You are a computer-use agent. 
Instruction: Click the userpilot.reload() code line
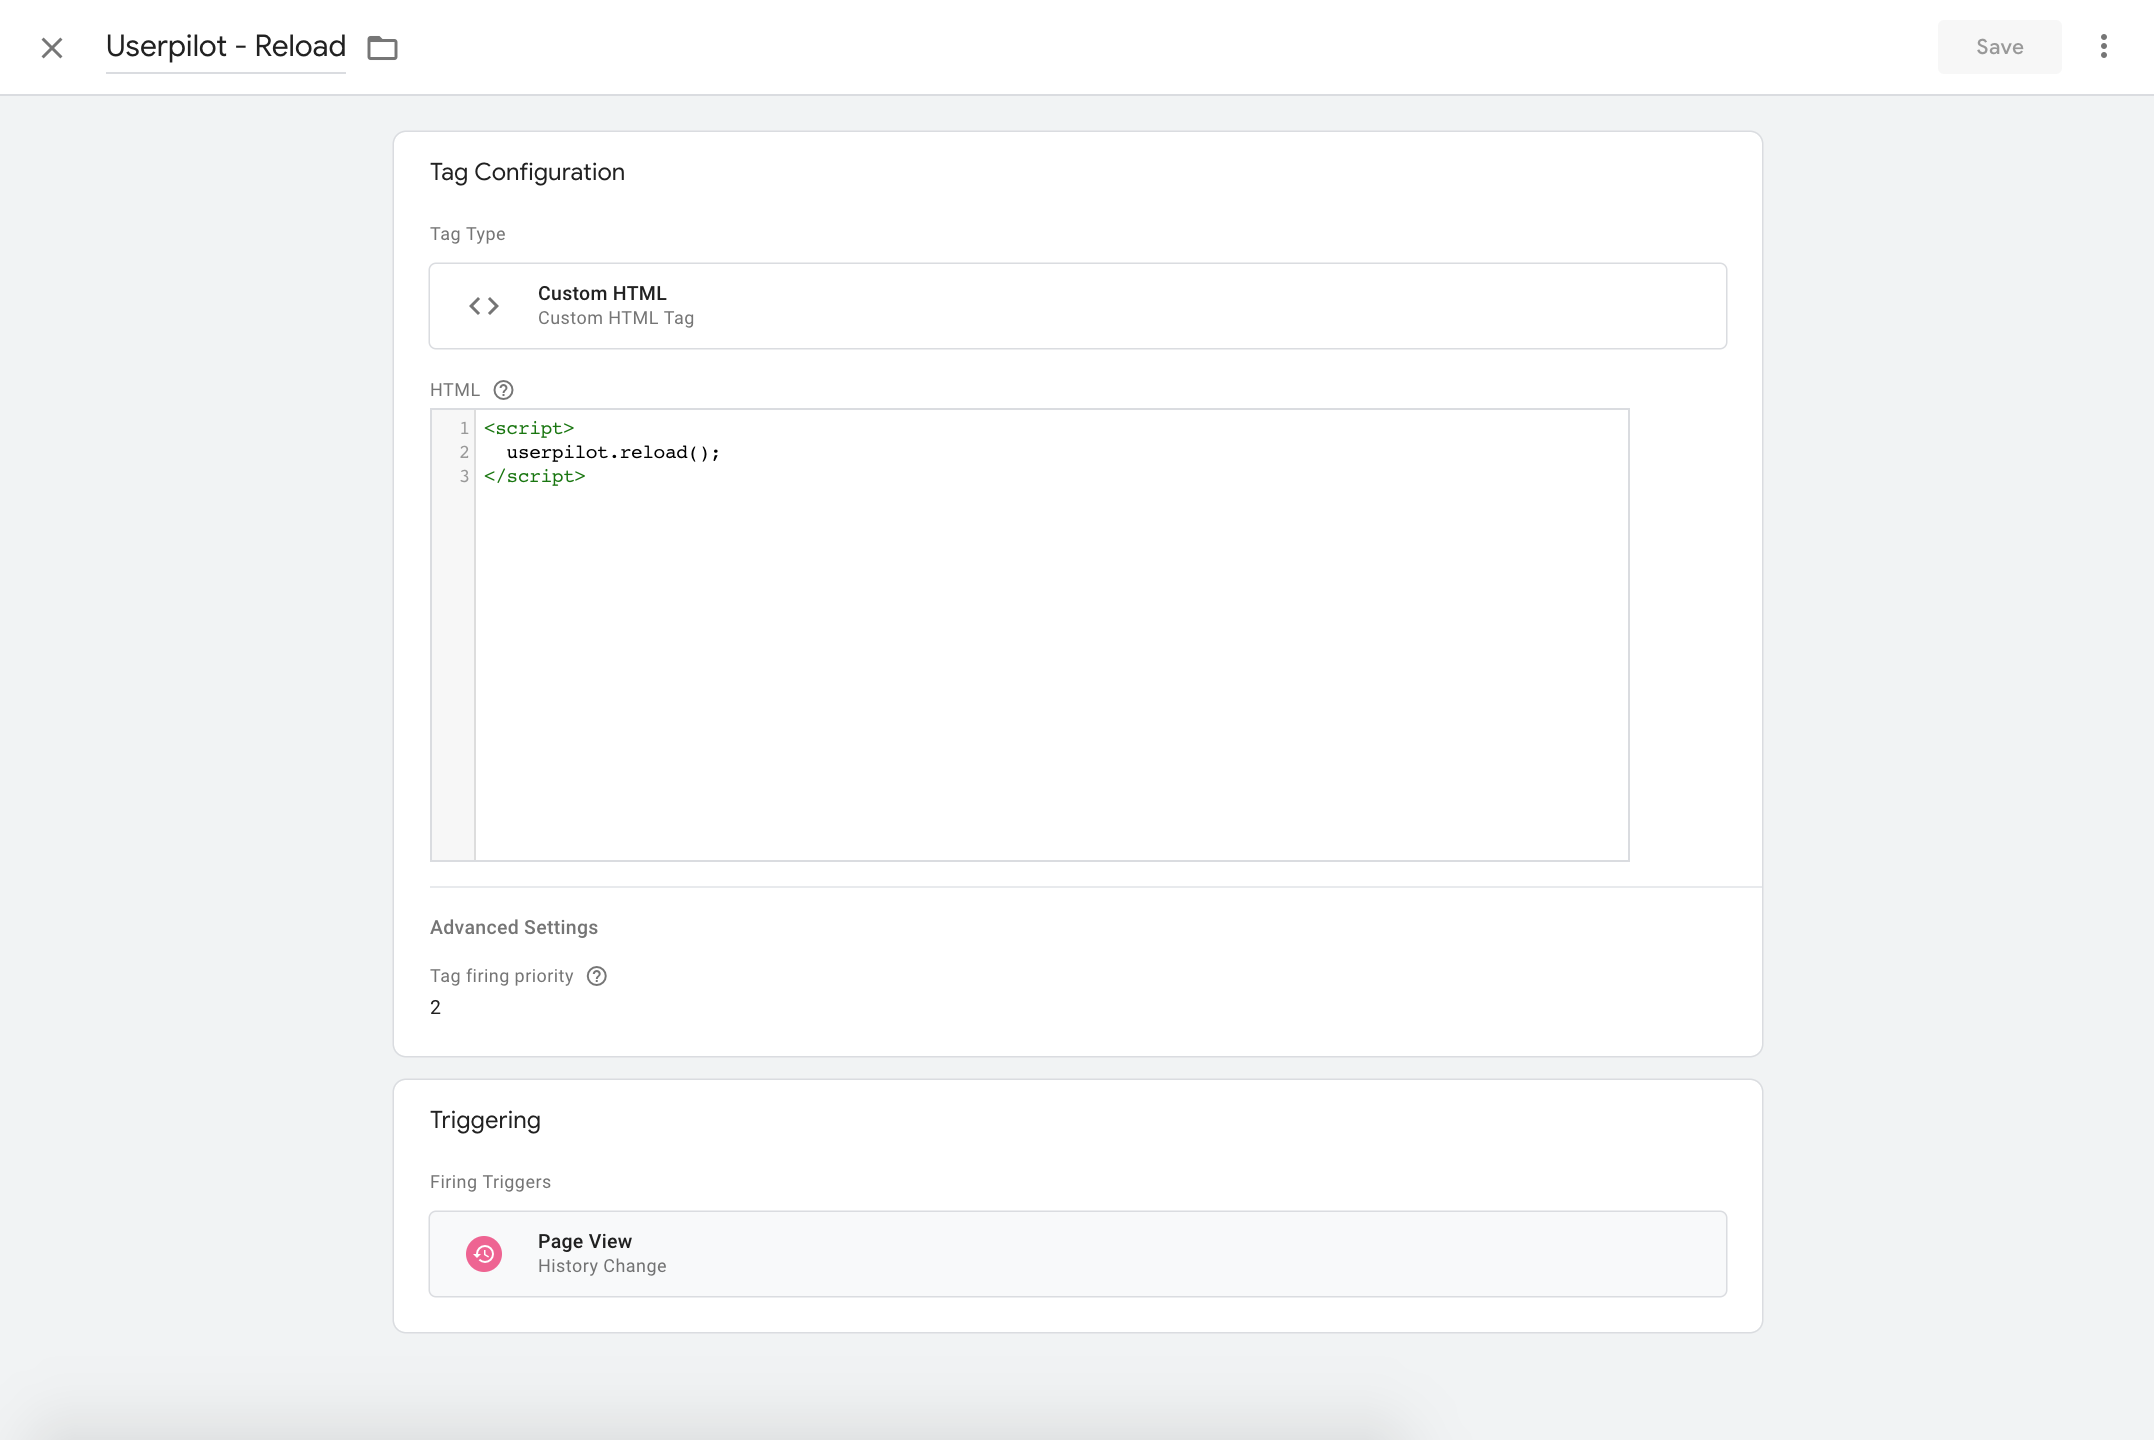(x=612, y=453)
